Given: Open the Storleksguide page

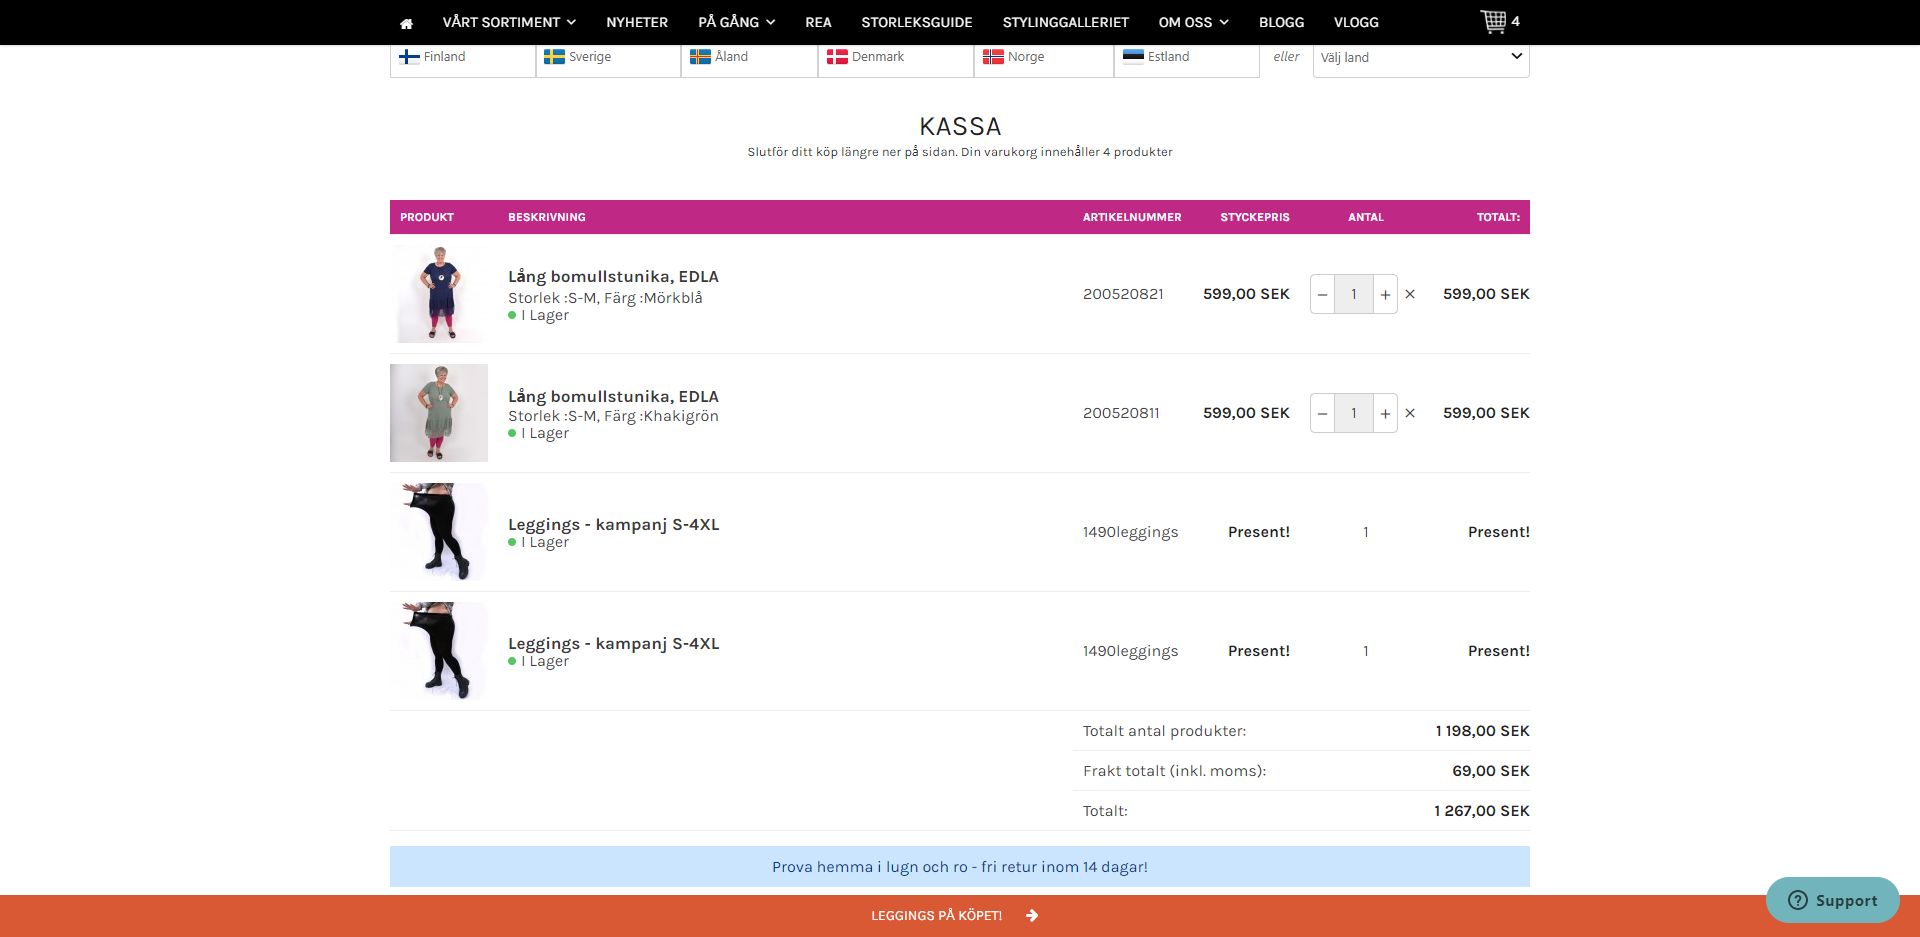Looking at the screenshot, I should coord(917,22).
